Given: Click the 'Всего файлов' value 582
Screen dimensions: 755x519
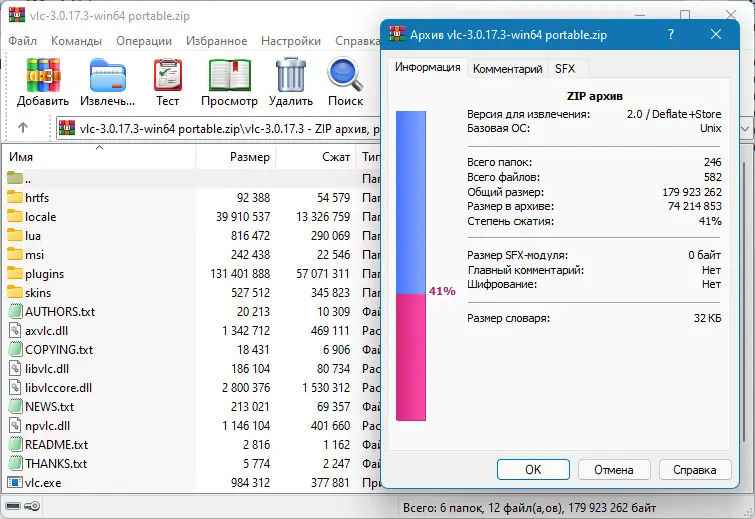Looking at the screenshot, I should (713, 177).
